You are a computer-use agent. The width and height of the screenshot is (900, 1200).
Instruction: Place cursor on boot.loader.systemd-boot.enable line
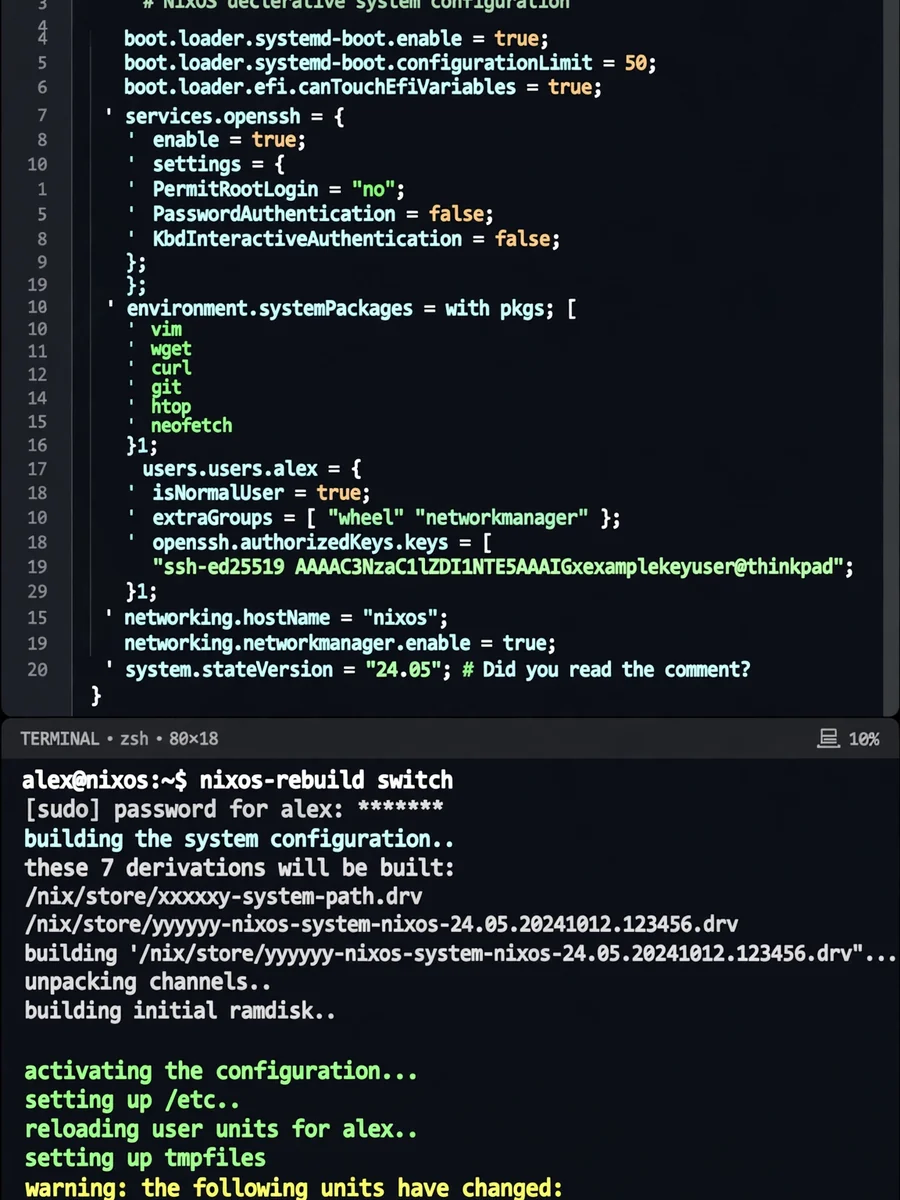click(x=336, y=39)
